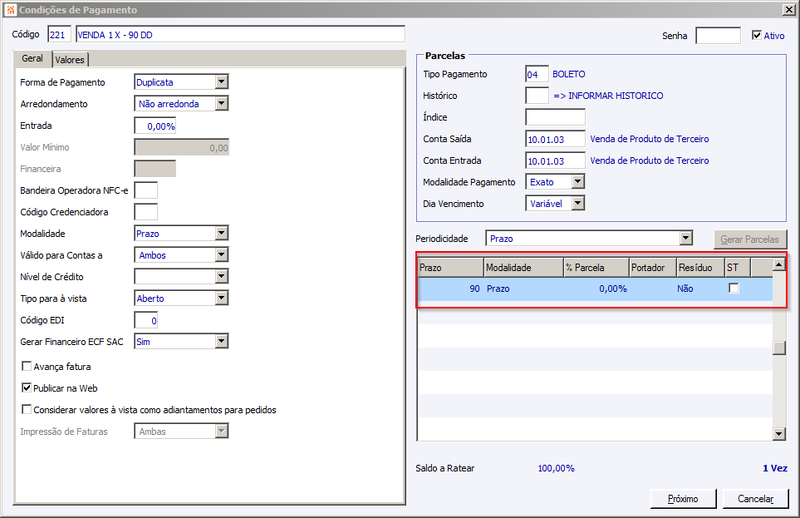
Task: Expand the Arredondamento dropdown
Action: click(221, 103)
